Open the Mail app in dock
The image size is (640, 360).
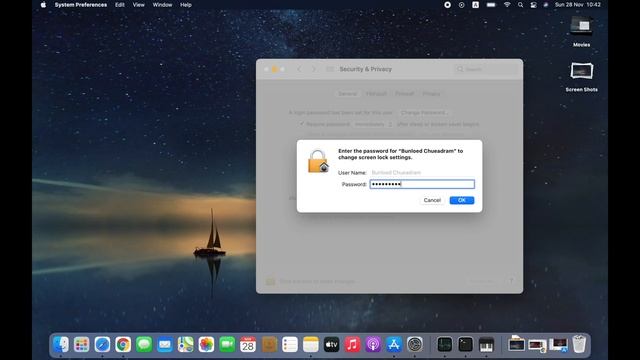[x=165, y=344]
